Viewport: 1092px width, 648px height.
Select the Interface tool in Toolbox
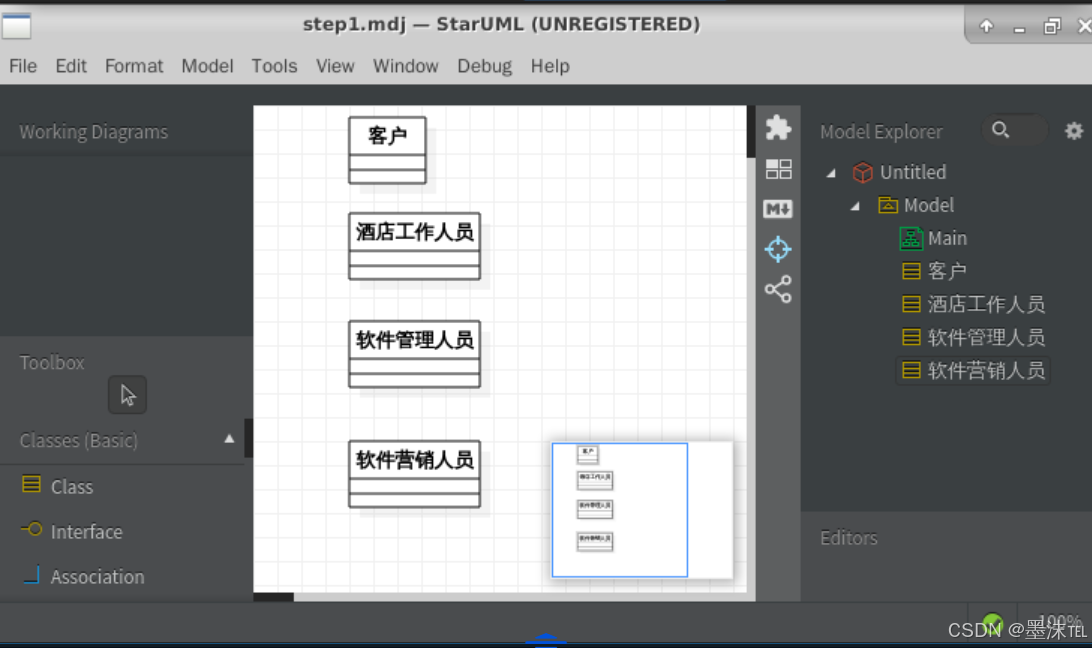click(x=72, y=532)
